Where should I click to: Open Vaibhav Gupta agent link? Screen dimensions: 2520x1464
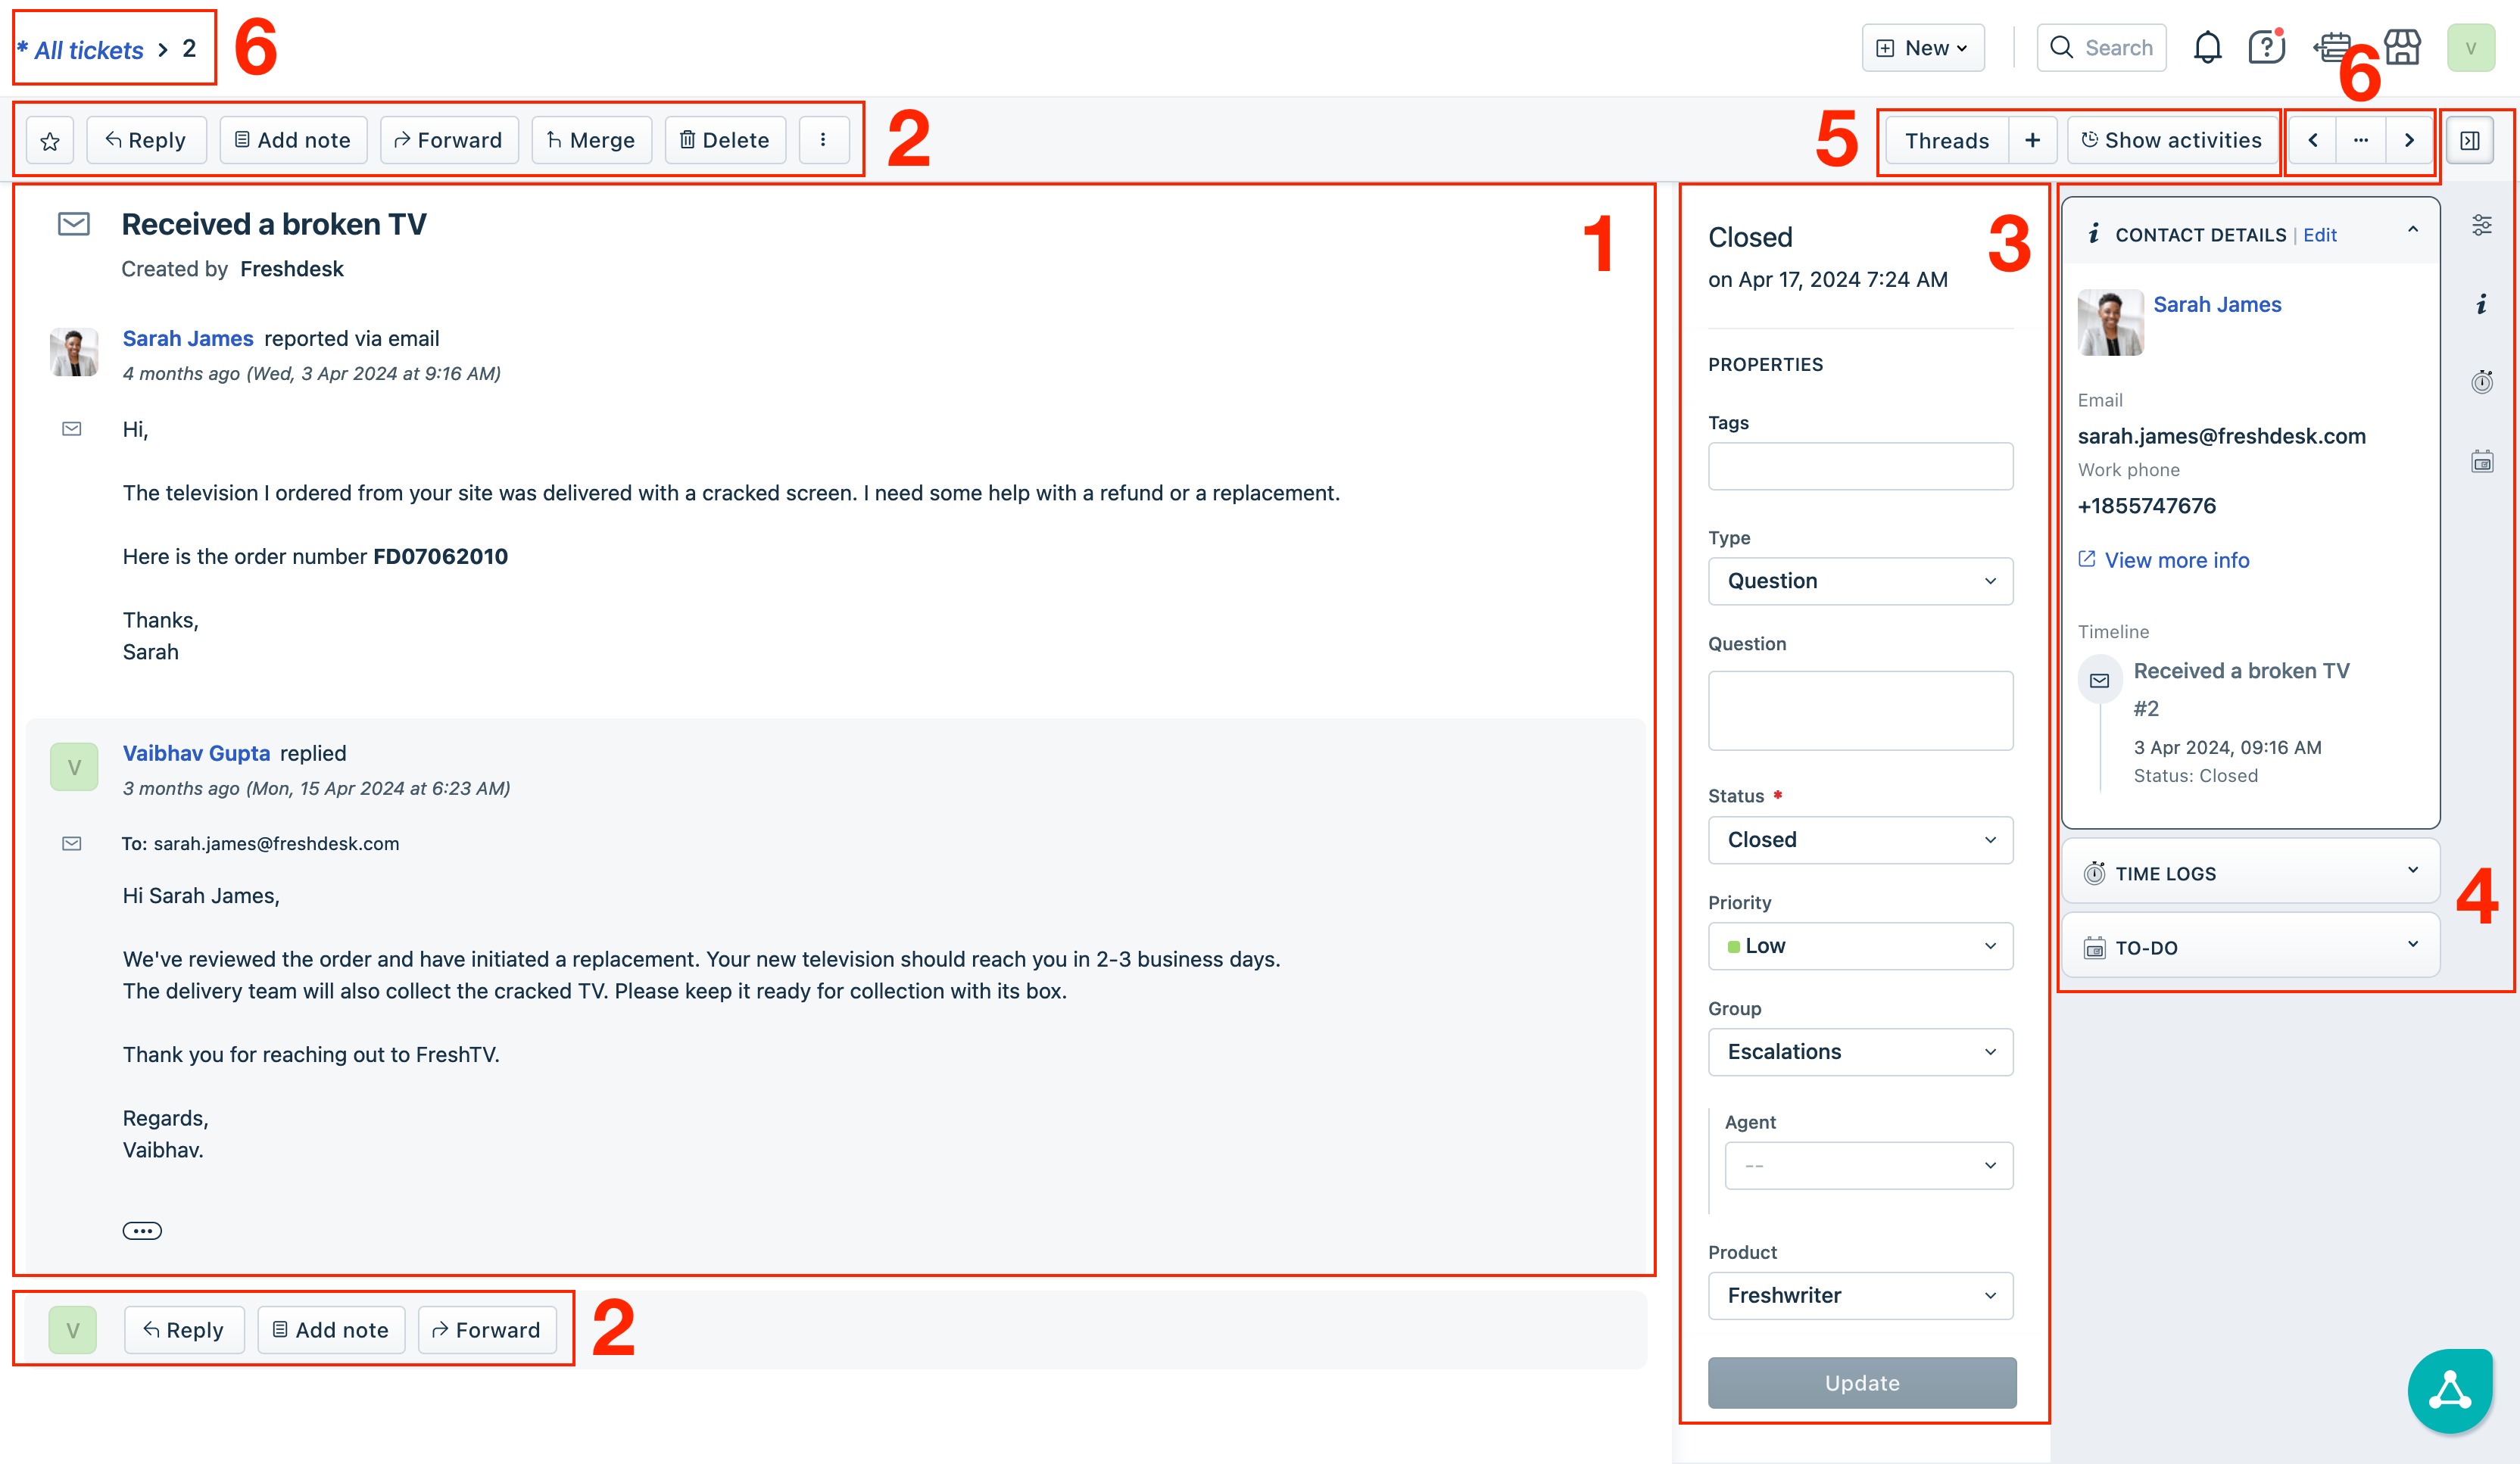[x=196, y=753]
